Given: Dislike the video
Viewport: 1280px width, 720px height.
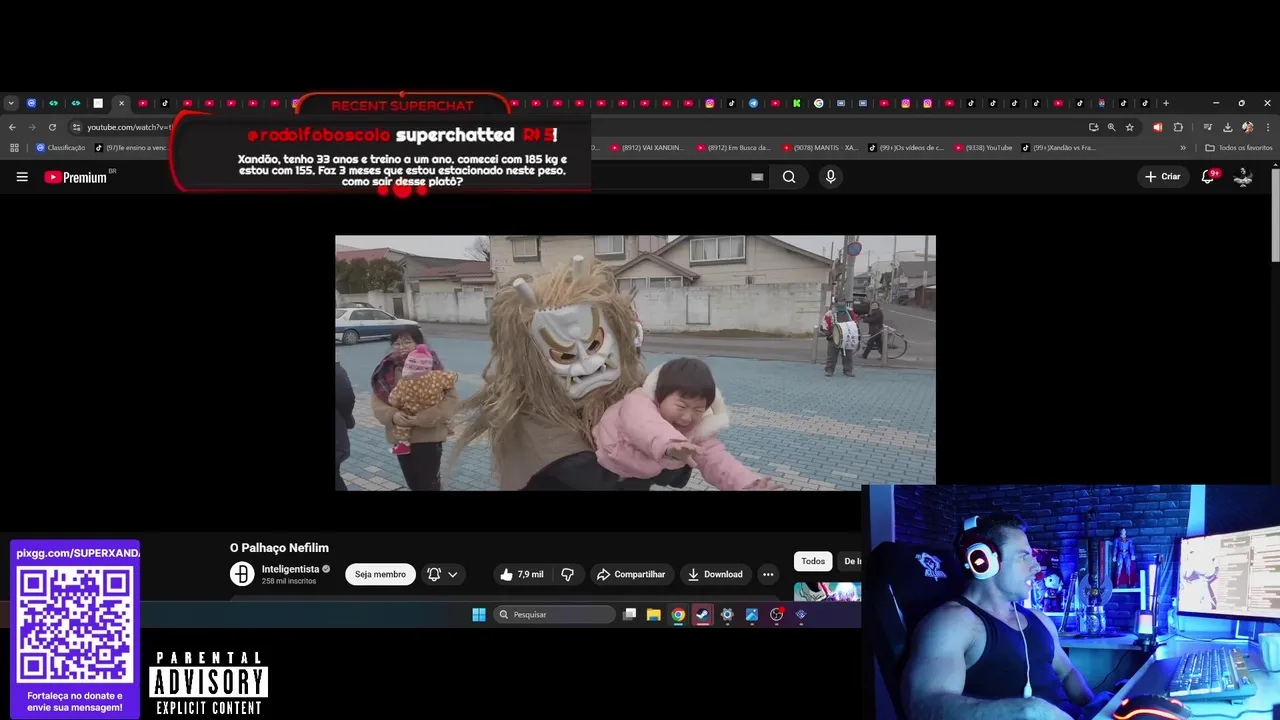Looking at the screenshot, I should click(567, 574).
